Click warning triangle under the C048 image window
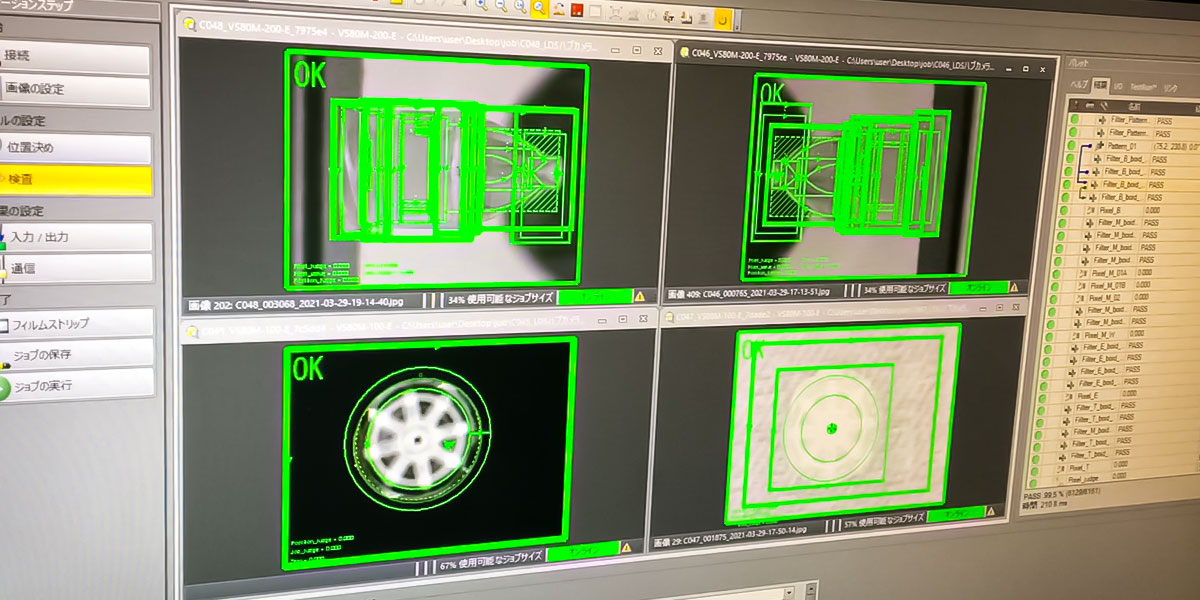This screenshot has width=1200, height=600. 639,296
